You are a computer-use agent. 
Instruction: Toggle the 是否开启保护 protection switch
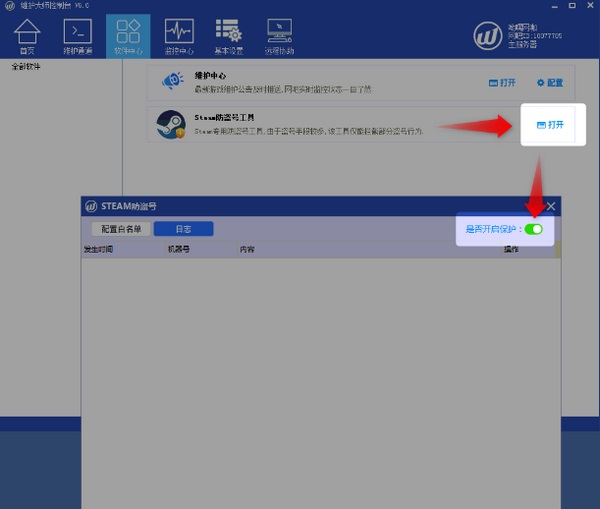[533, 229]
